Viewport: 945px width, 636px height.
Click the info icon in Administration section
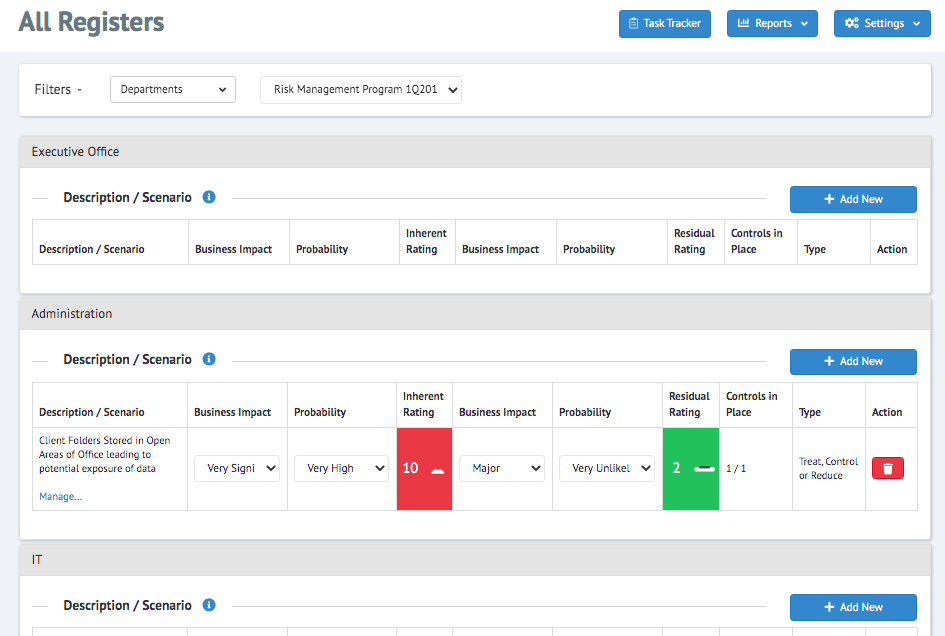209,359
